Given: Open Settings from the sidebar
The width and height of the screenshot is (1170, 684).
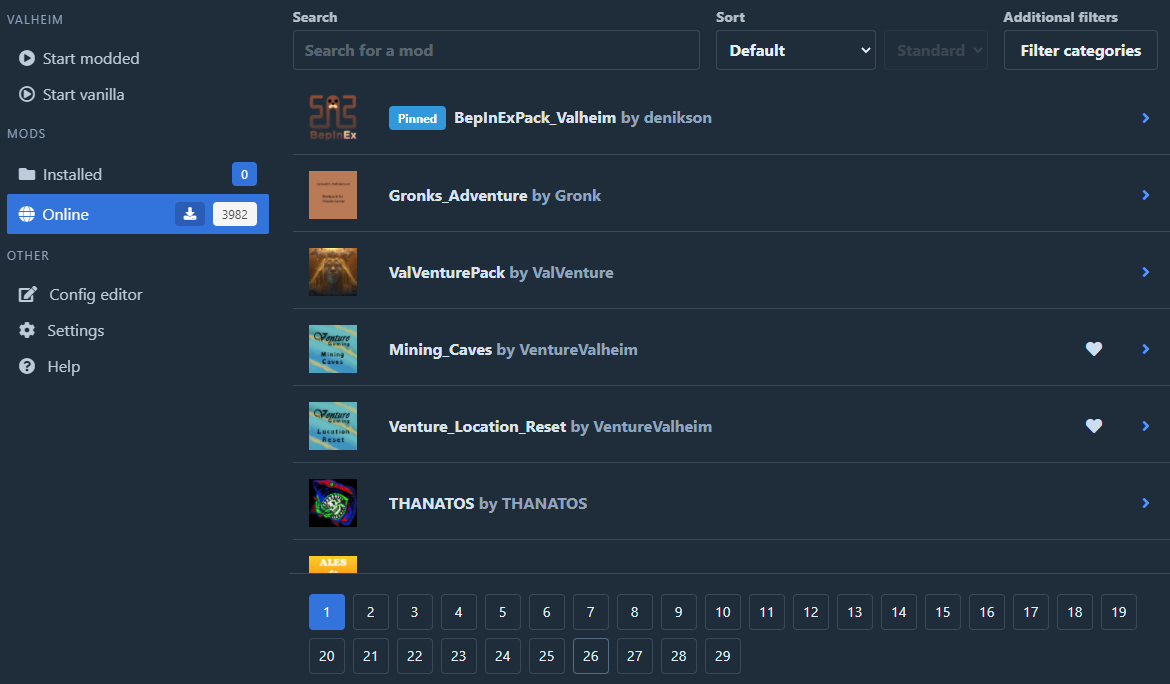Looking at the screenshot, I should [138, 330].
